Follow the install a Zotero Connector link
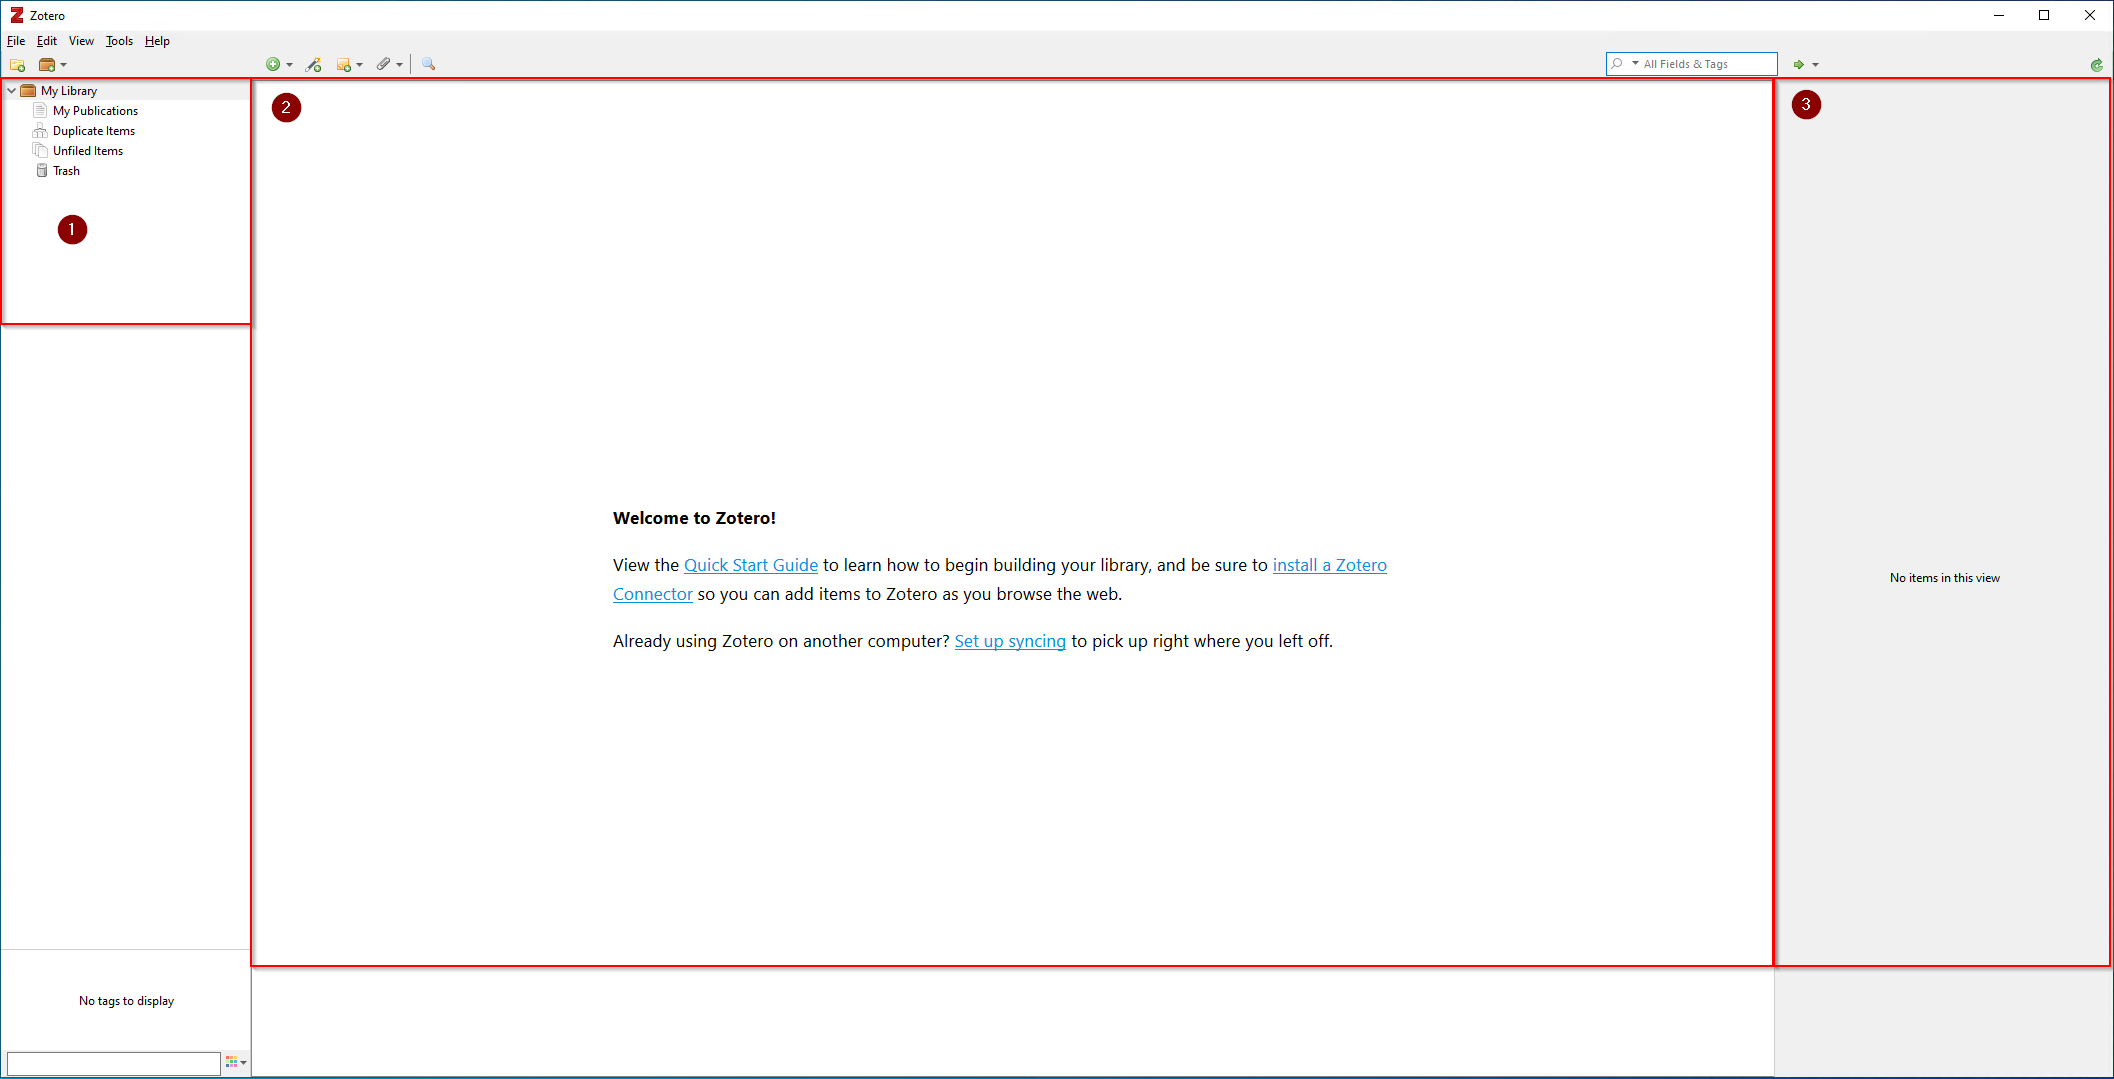The height and width of the screenshot is (1079, 2114). pyautogui.click(x=1329, y=565)
